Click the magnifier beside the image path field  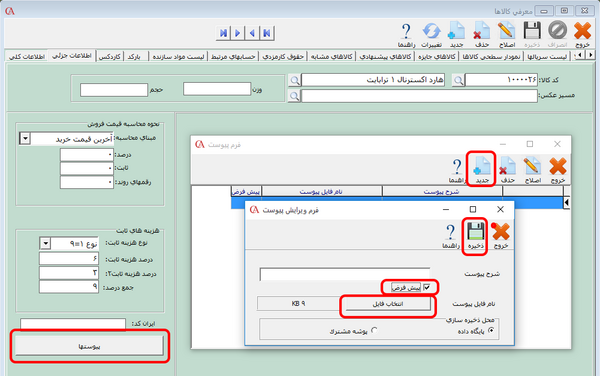coord(294,96)
